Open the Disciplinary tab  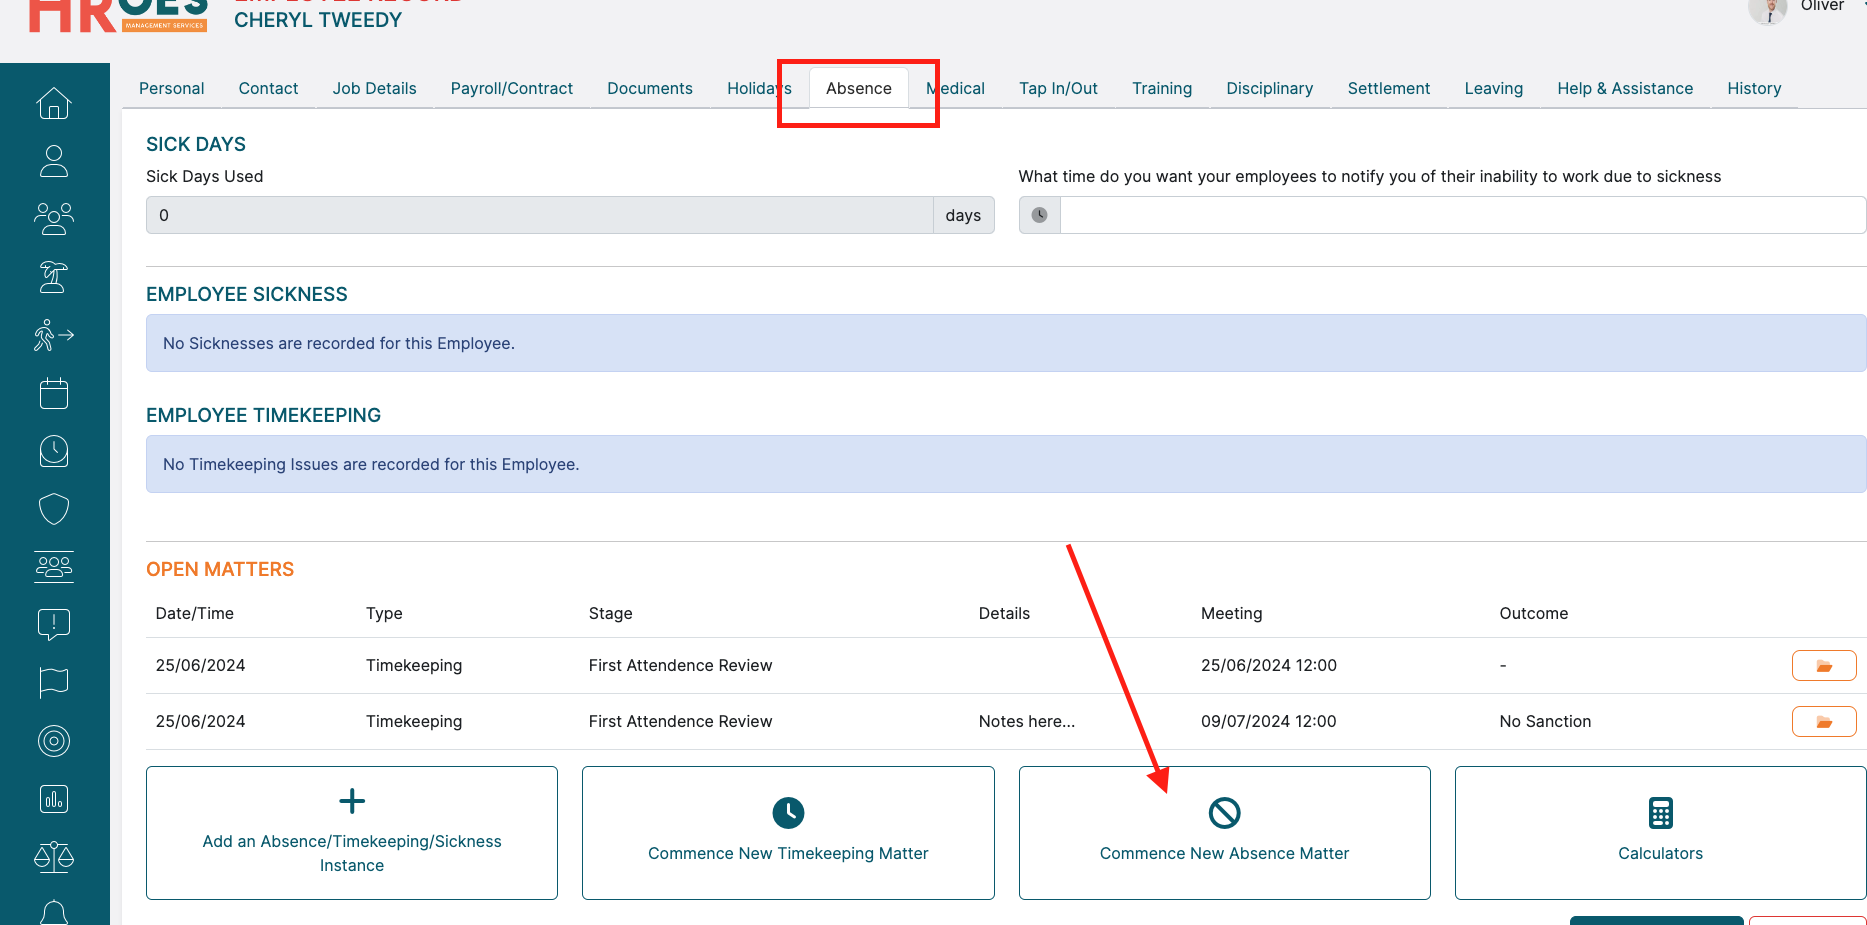[x=1269, y=89]
